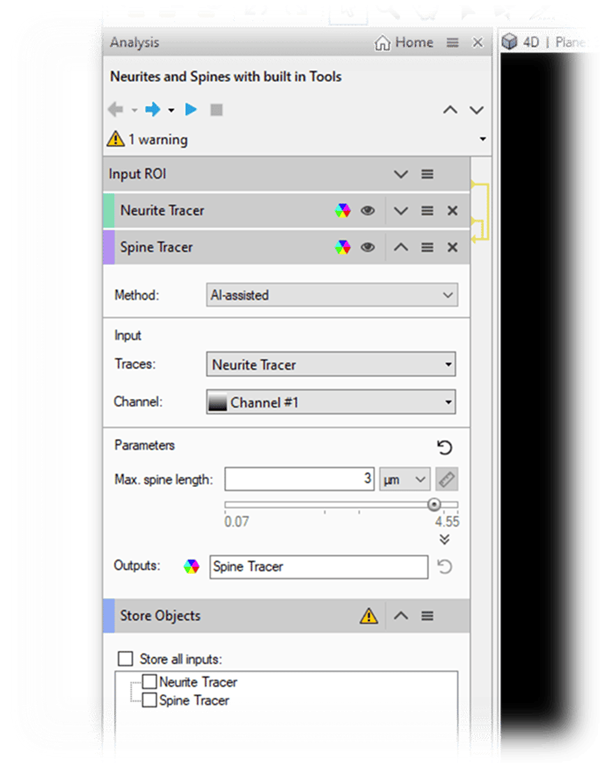The image size is (605, 768).
Task: Click the 4D view cube icon
Action: (x=509, y=42)
